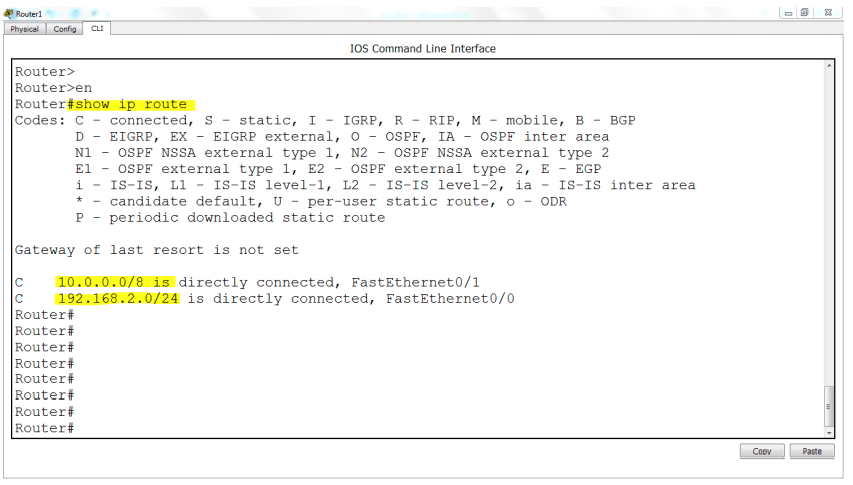Click the 'D - EIGRP, EX - EIGRP external' line
Screen dimensions: 853x485
(342, 137)
